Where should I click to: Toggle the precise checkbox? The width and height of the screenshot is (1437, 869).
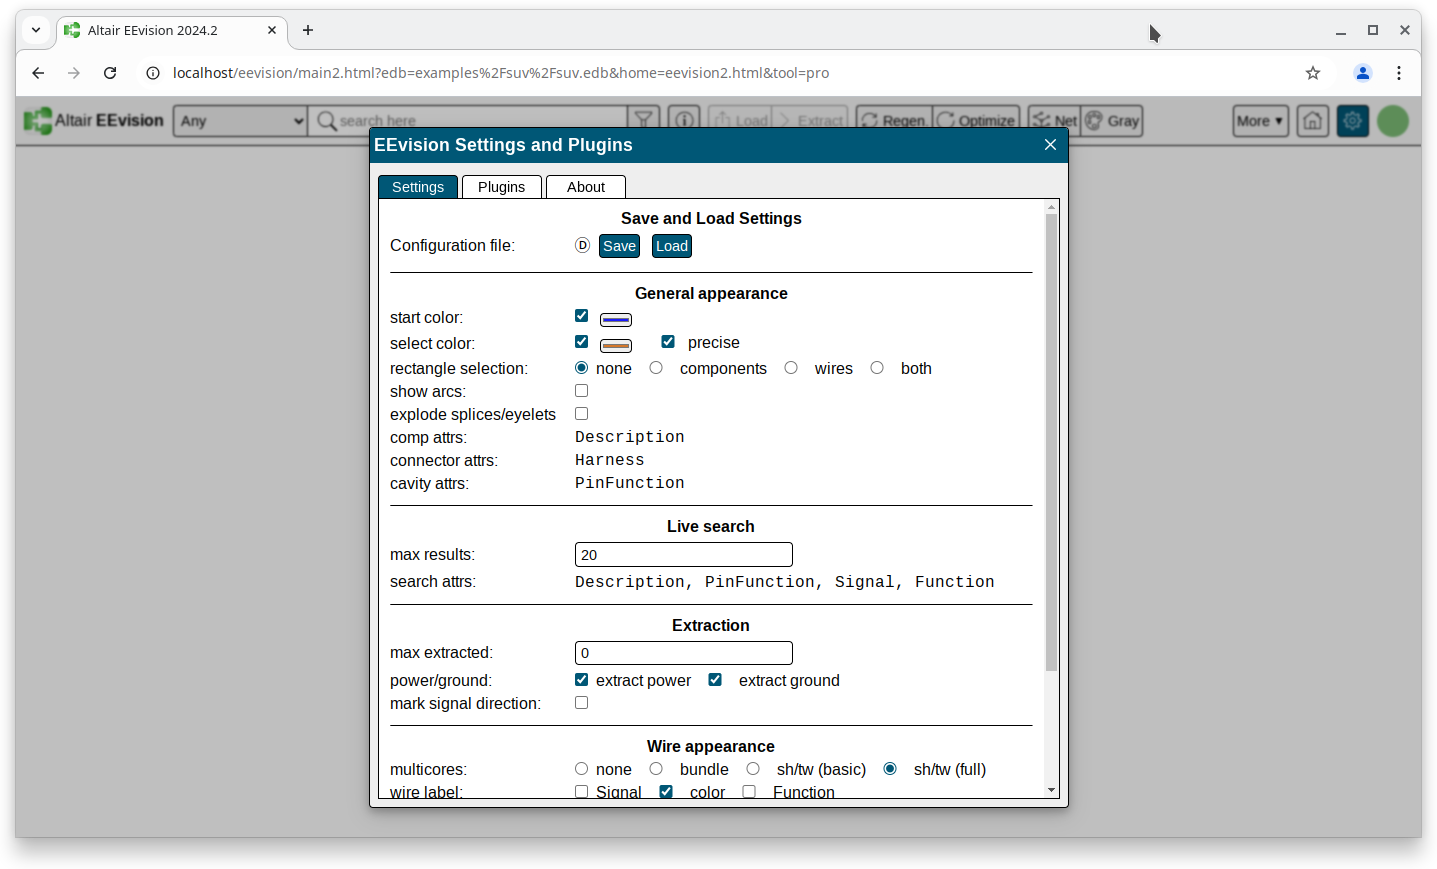(x=668, y=342)
